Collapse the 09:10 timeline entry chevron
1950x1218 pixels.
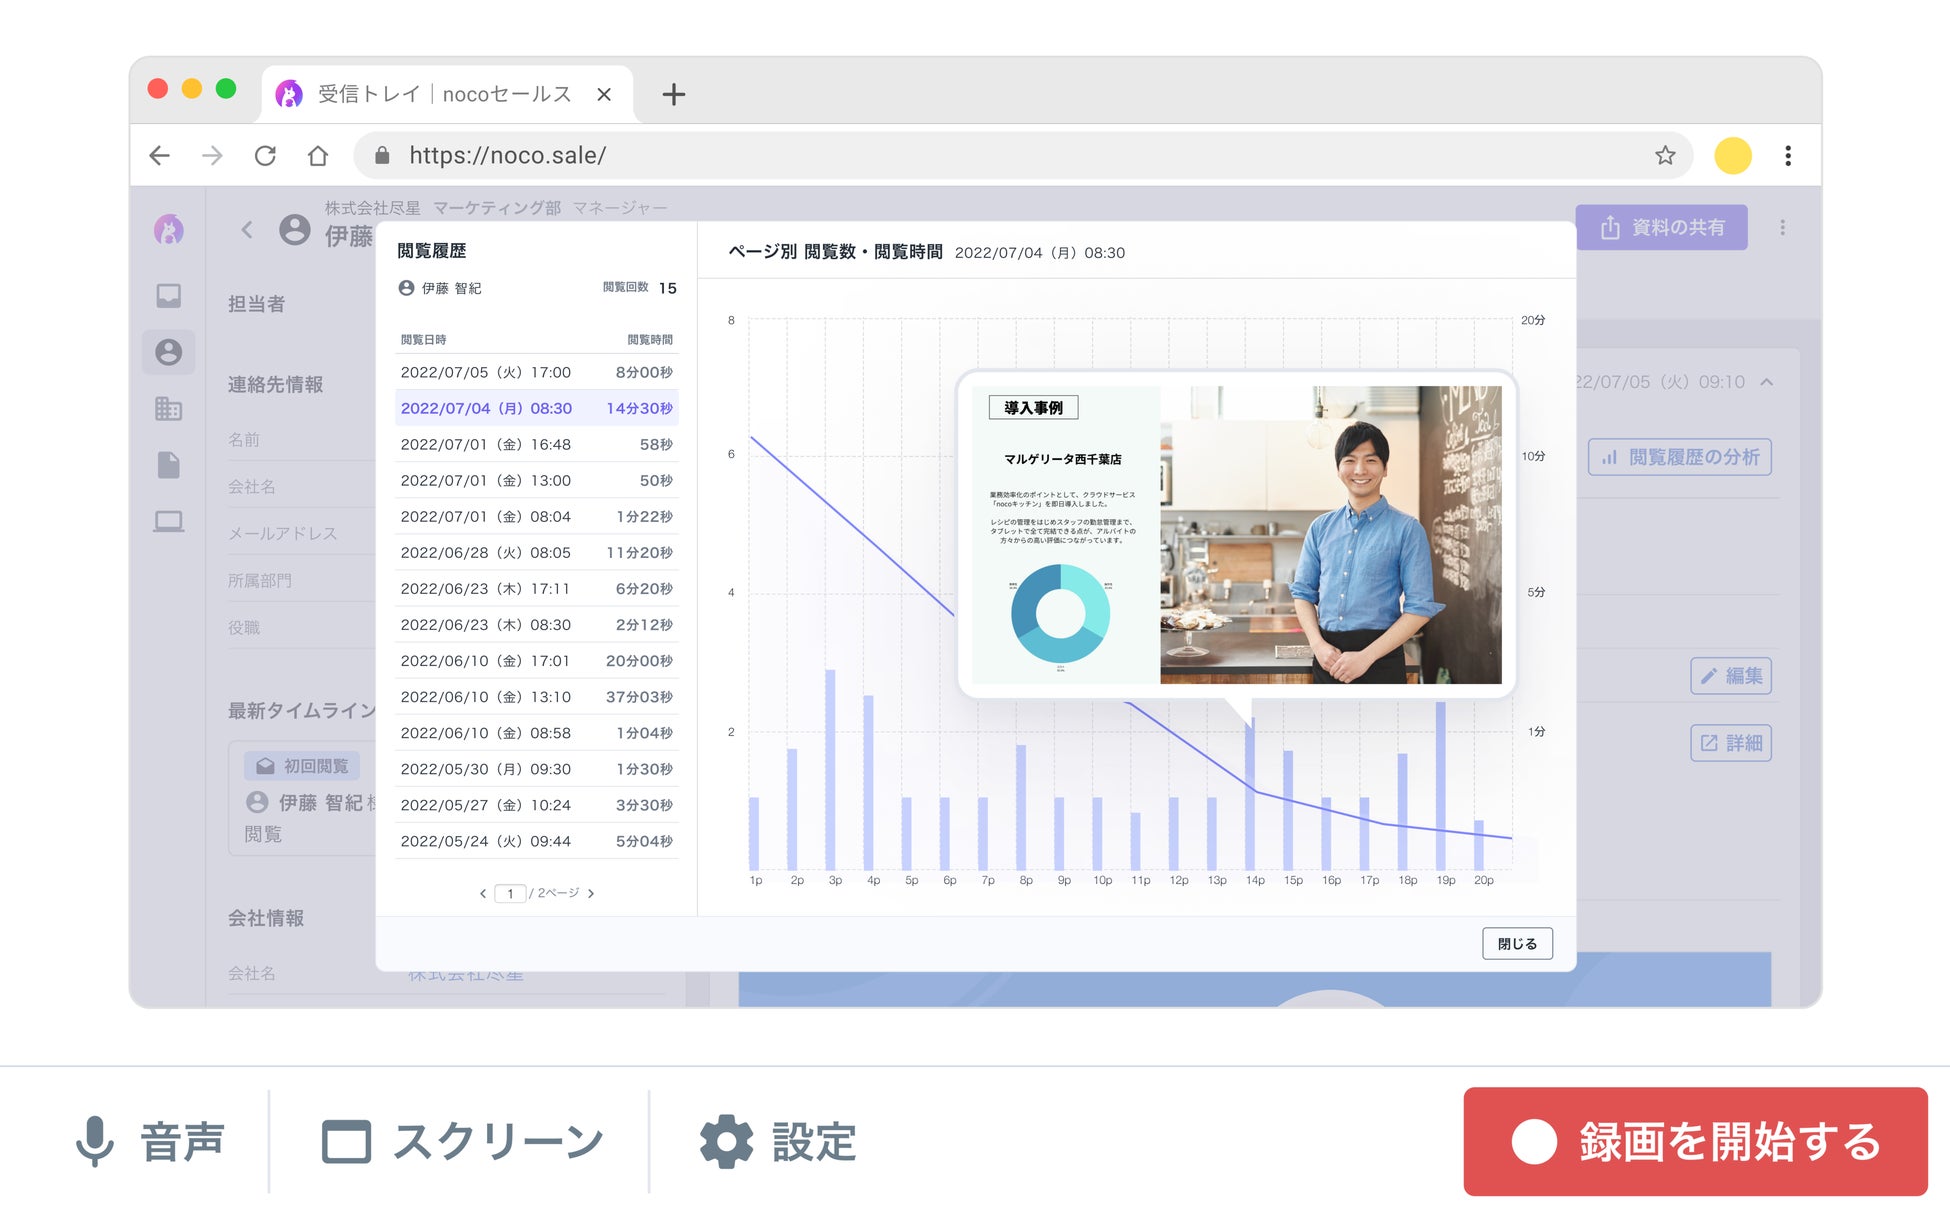coord(1767,382)
